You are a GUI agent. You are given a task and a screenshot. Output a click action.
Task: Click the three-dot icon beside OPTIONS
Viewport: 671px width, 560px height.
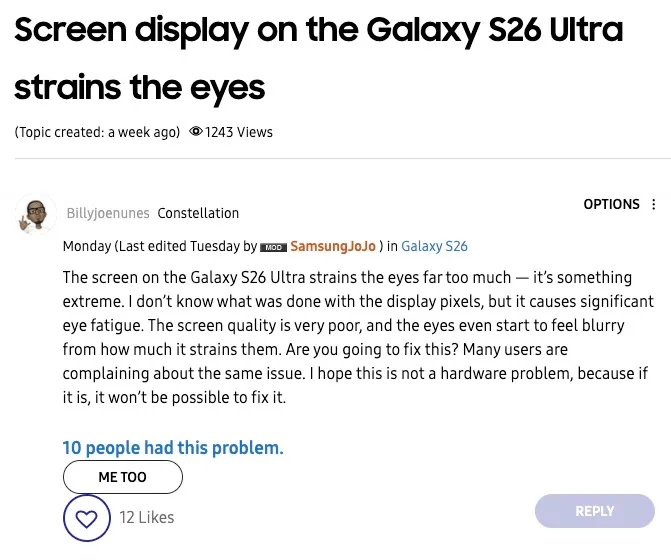tap(654, 205)
